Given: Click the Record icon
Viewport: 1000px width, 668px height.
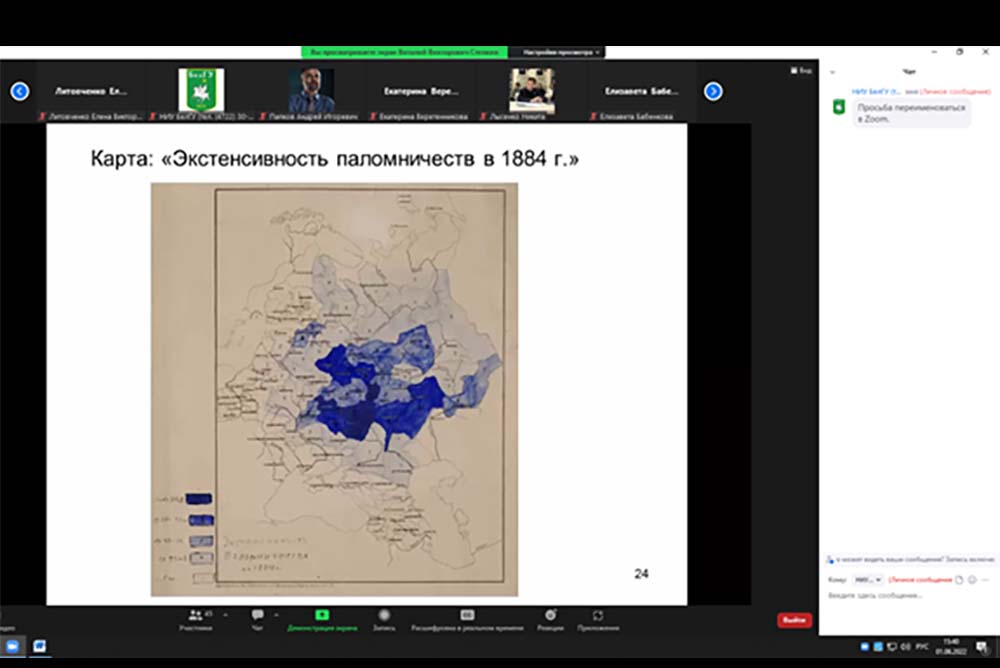Looking at the screenshot, I should (384, 616).
